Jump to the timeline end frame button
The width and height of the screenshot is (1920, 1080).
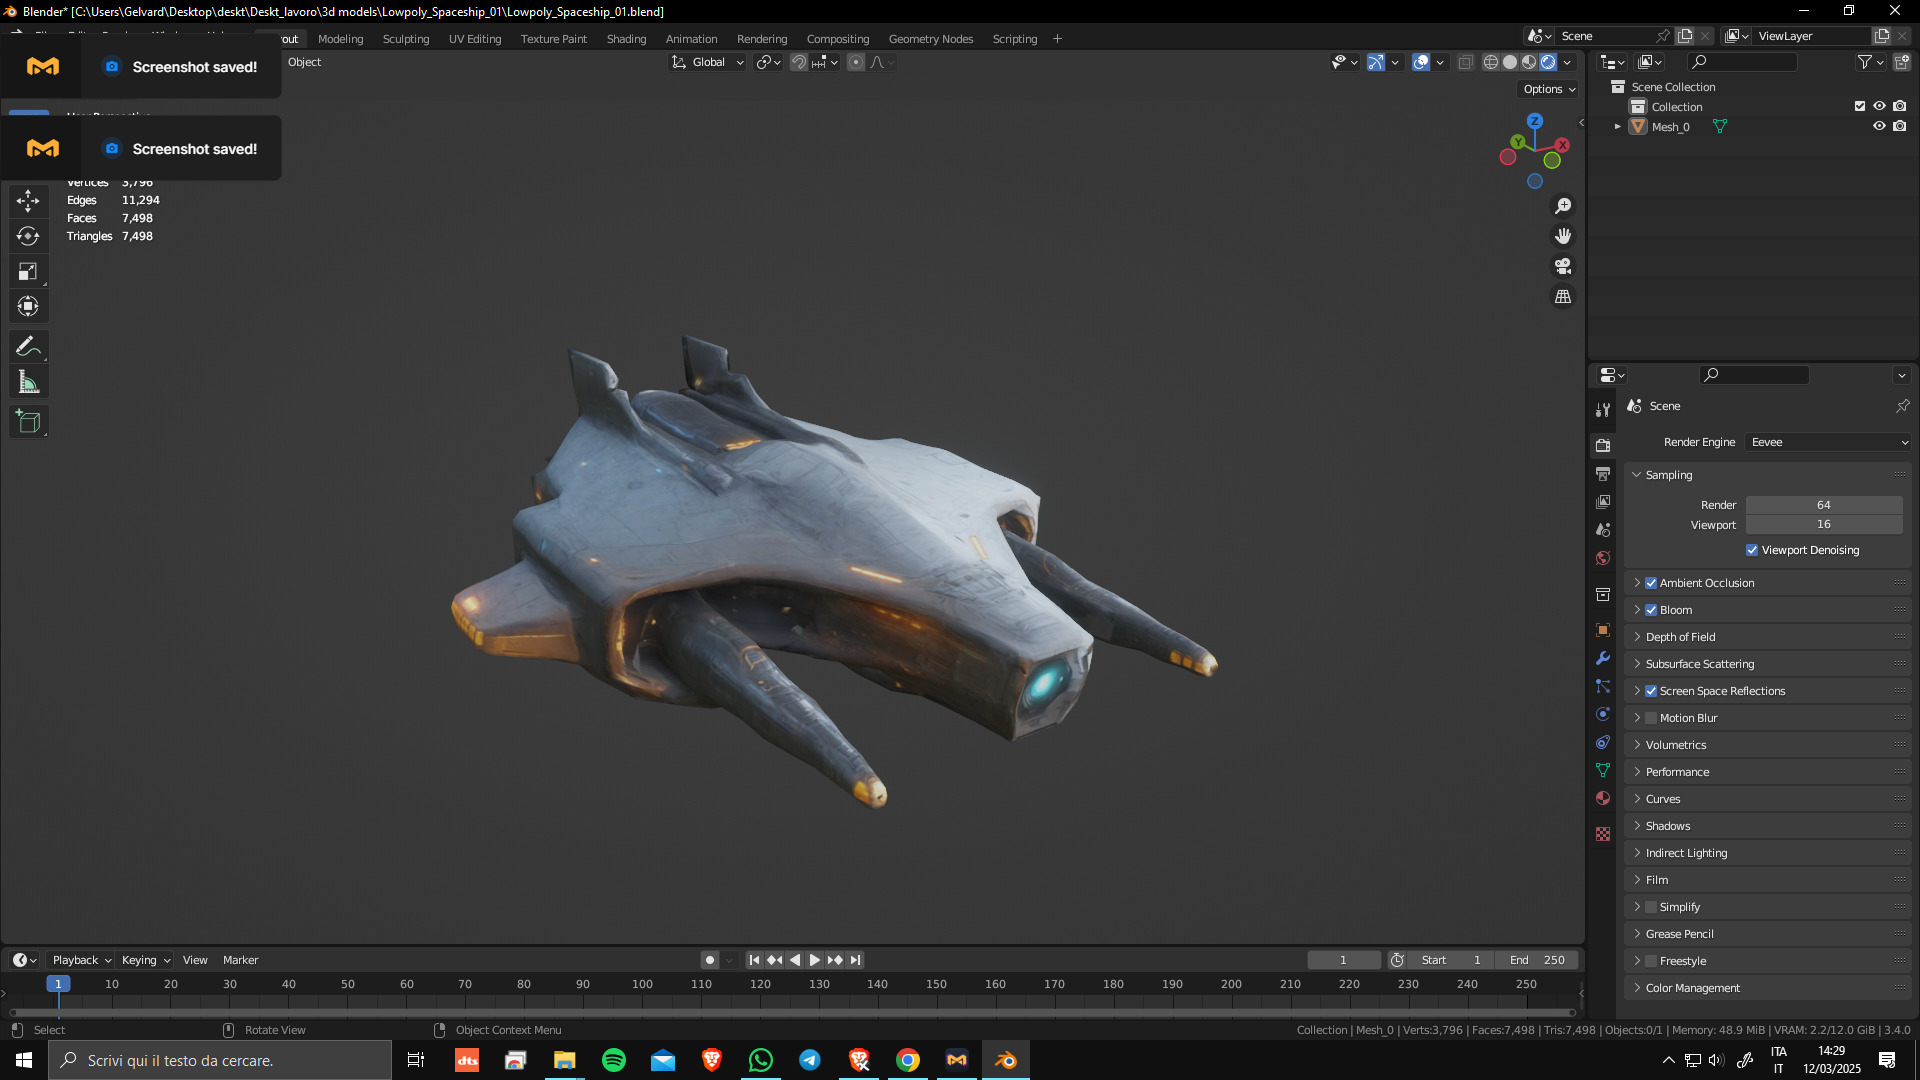click(x=855, y=960)
